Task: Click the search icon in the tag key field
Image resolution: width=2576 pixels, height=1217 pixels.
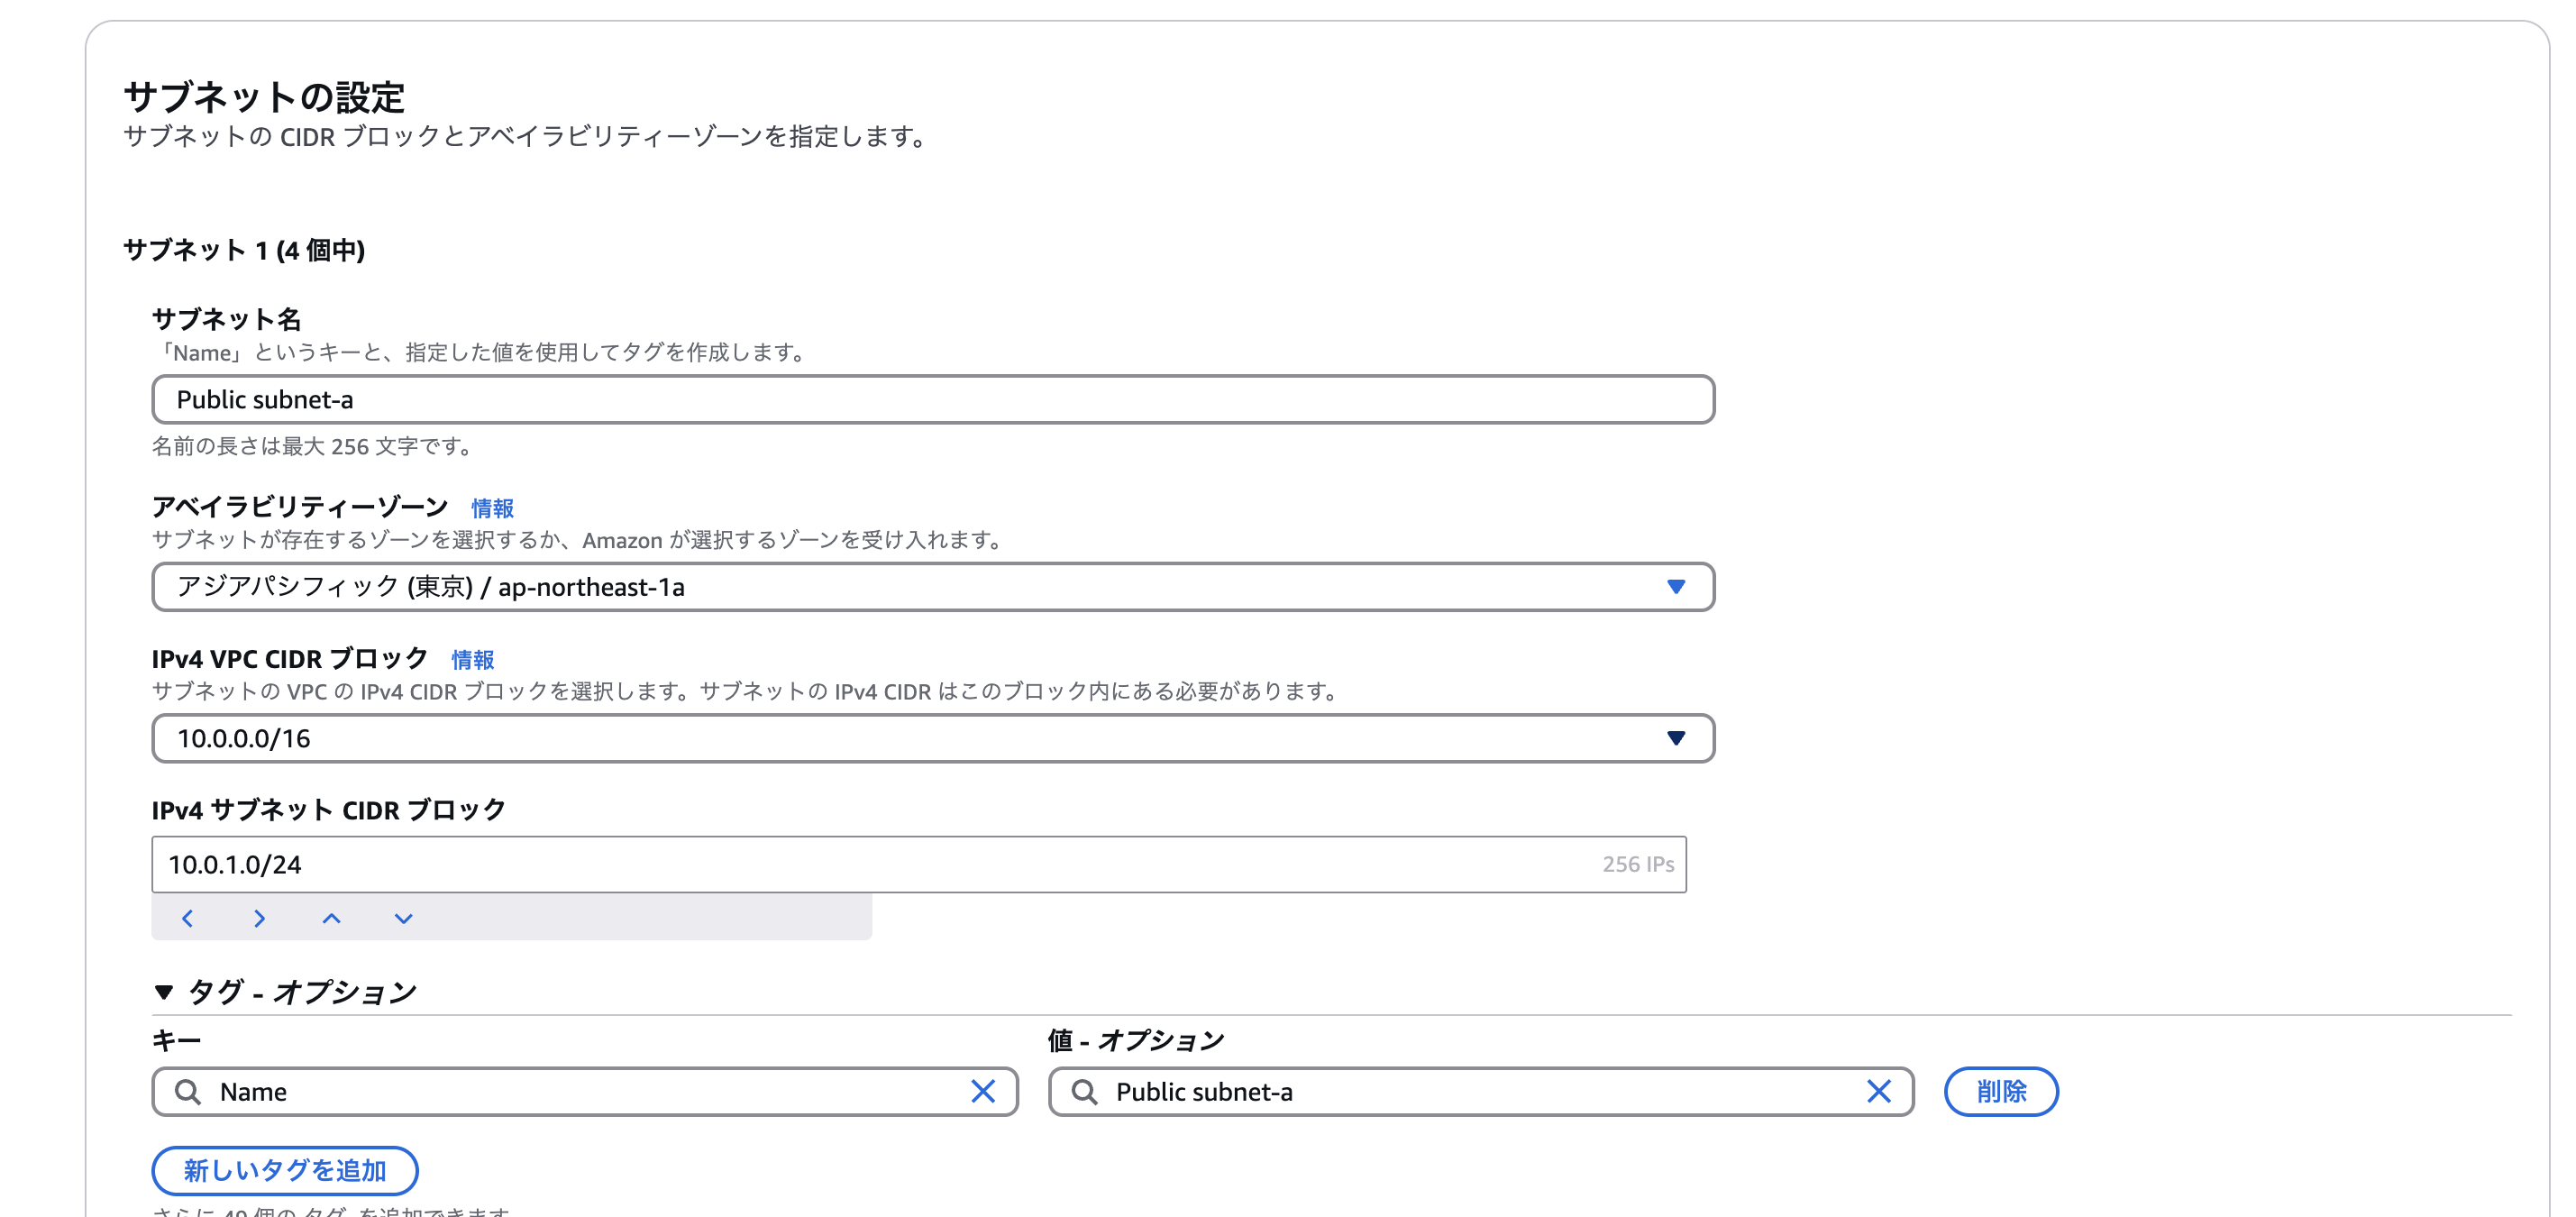Action: (188, 1091)
